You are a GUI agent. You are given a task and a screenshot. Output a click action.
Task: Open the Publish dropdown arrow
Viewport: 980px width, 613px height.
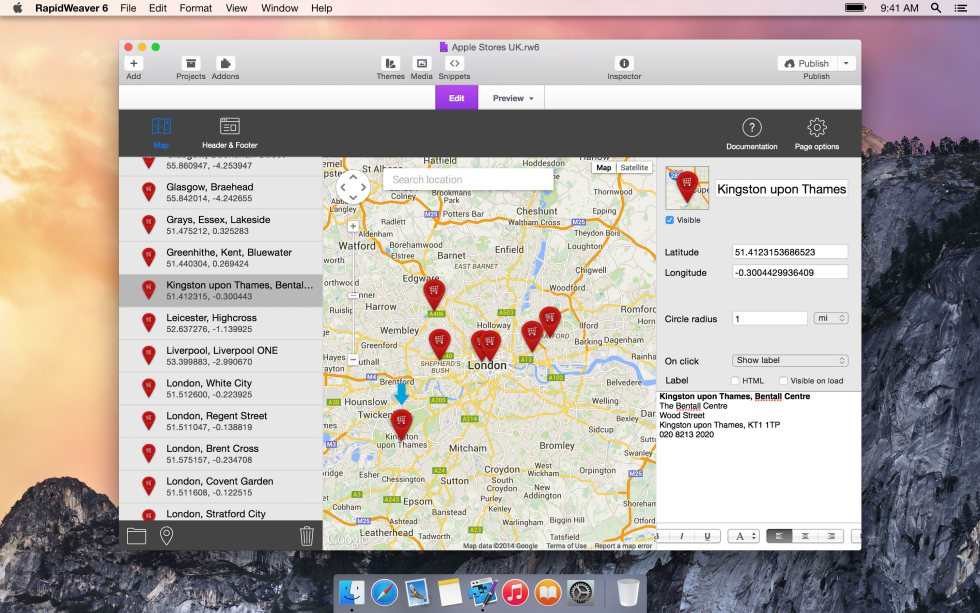pyautogui.click(x=846, y=63)
